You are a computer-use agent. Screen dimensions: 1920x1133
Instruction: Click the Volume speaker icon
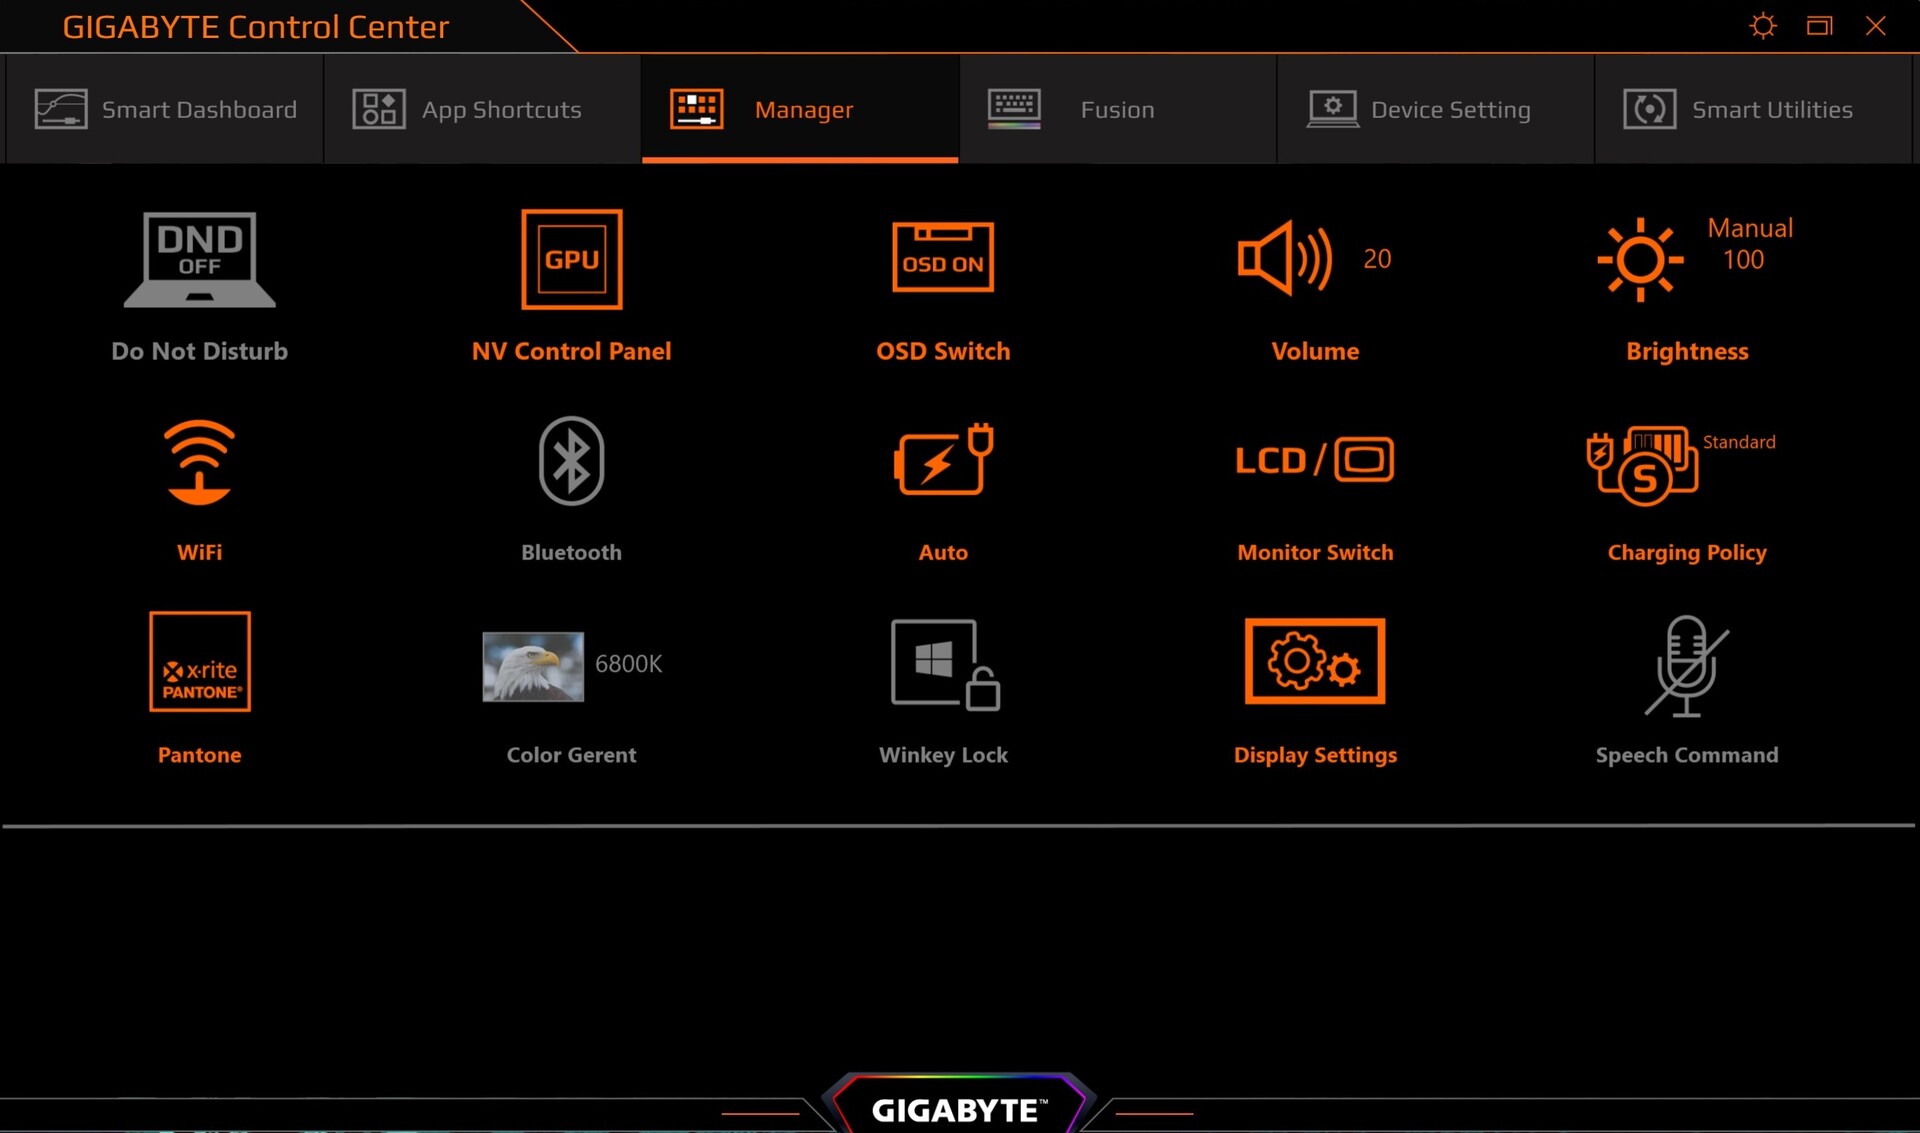pos(1285,258)
